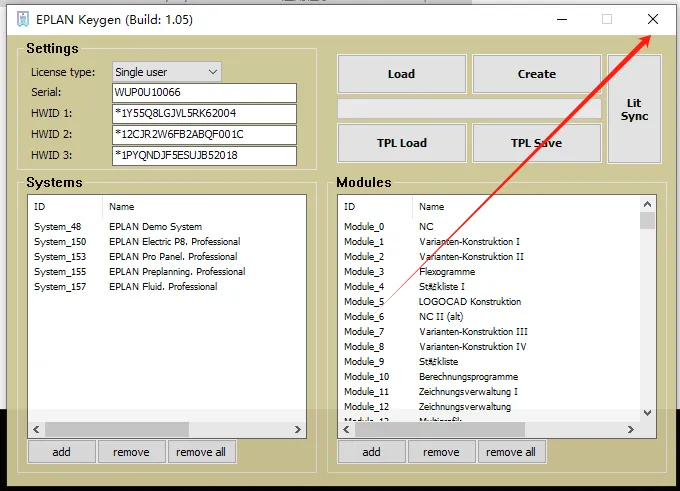Click the remove button under Modules
The width and height of the screenshot is (680, 491).
pos(441,452)
